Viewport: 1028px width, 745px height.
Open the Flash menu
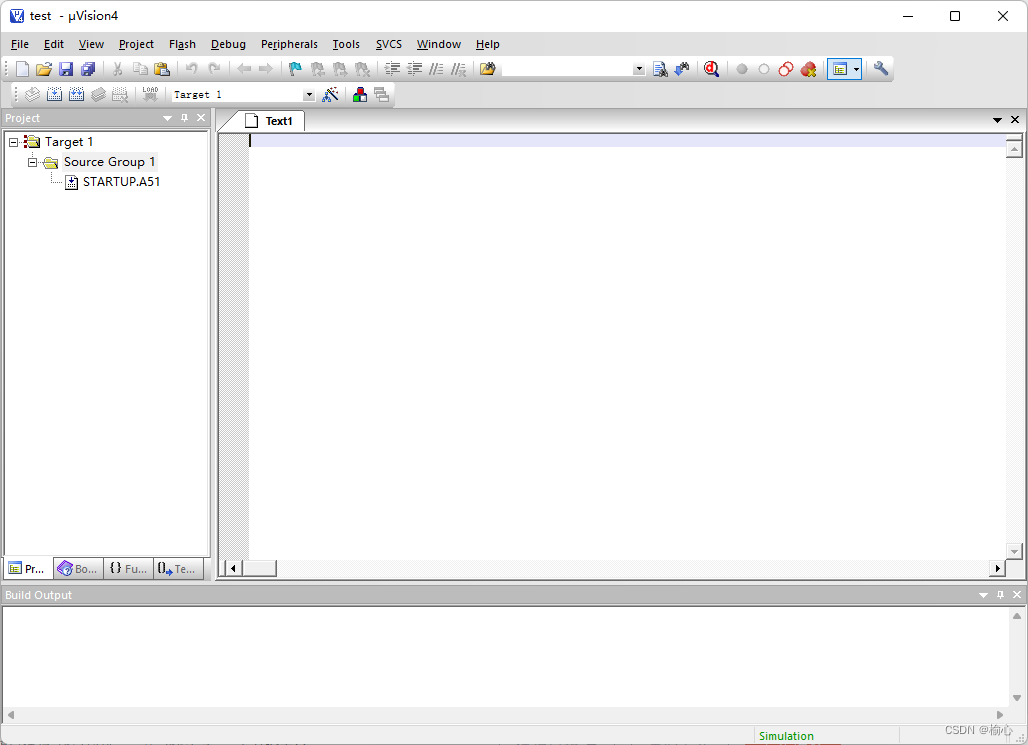[182, 44]
